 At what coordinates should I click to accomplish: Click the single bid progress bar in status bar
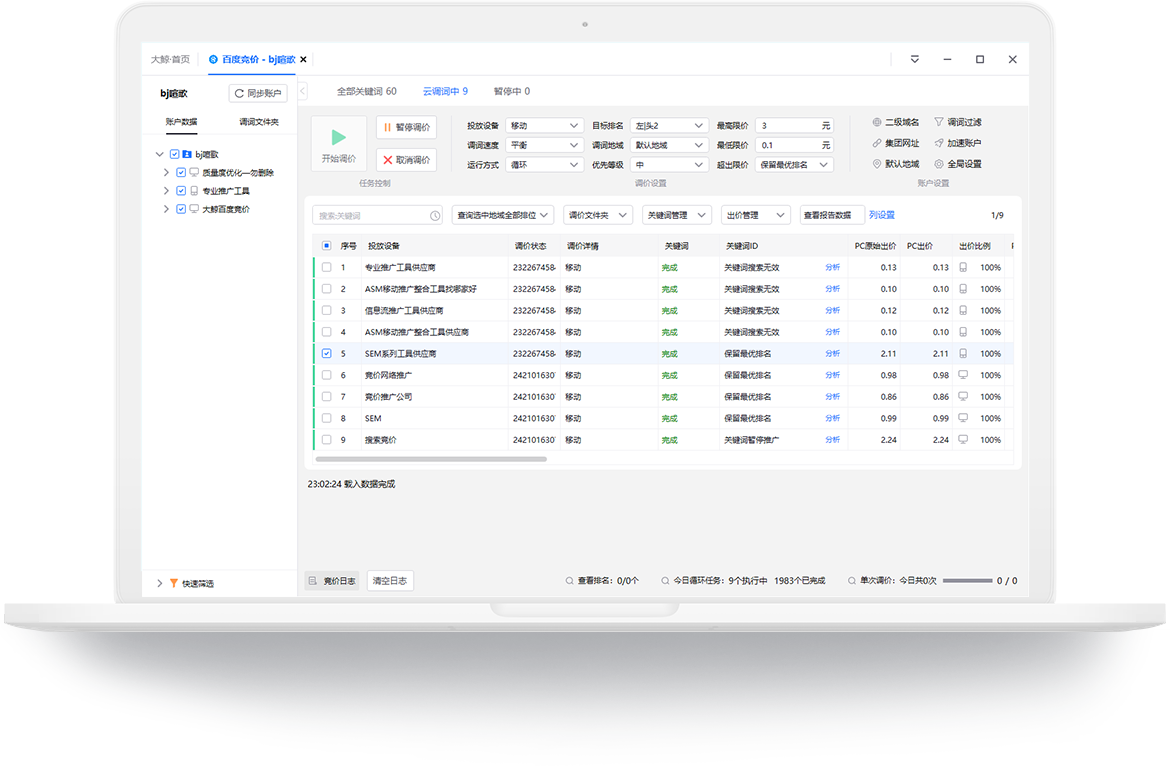[967, 581]
